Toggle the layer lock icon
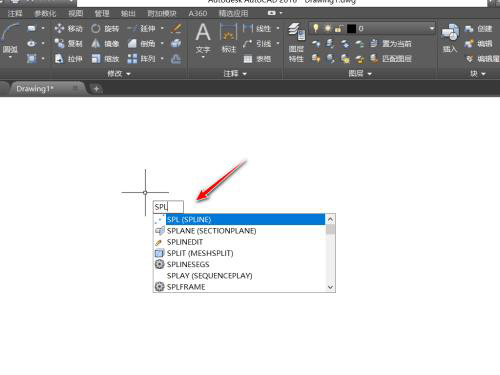The image size is (500, 375). point(338,28)
